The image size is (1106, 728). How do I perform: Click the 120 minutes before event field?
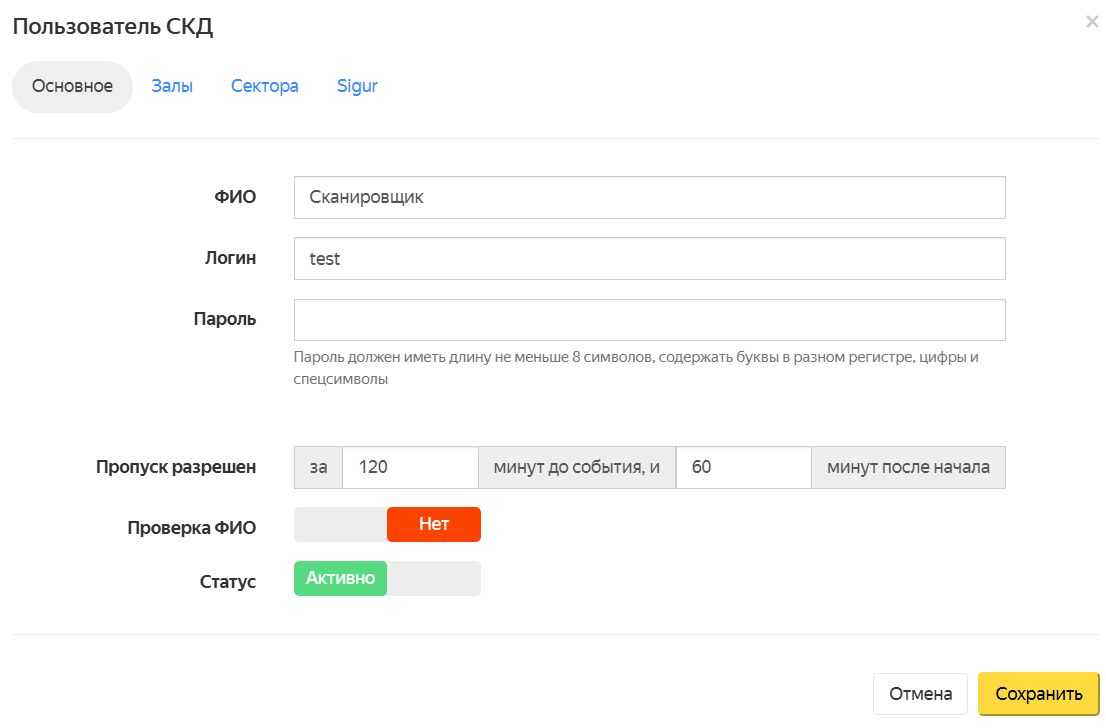tap(410, 467)
